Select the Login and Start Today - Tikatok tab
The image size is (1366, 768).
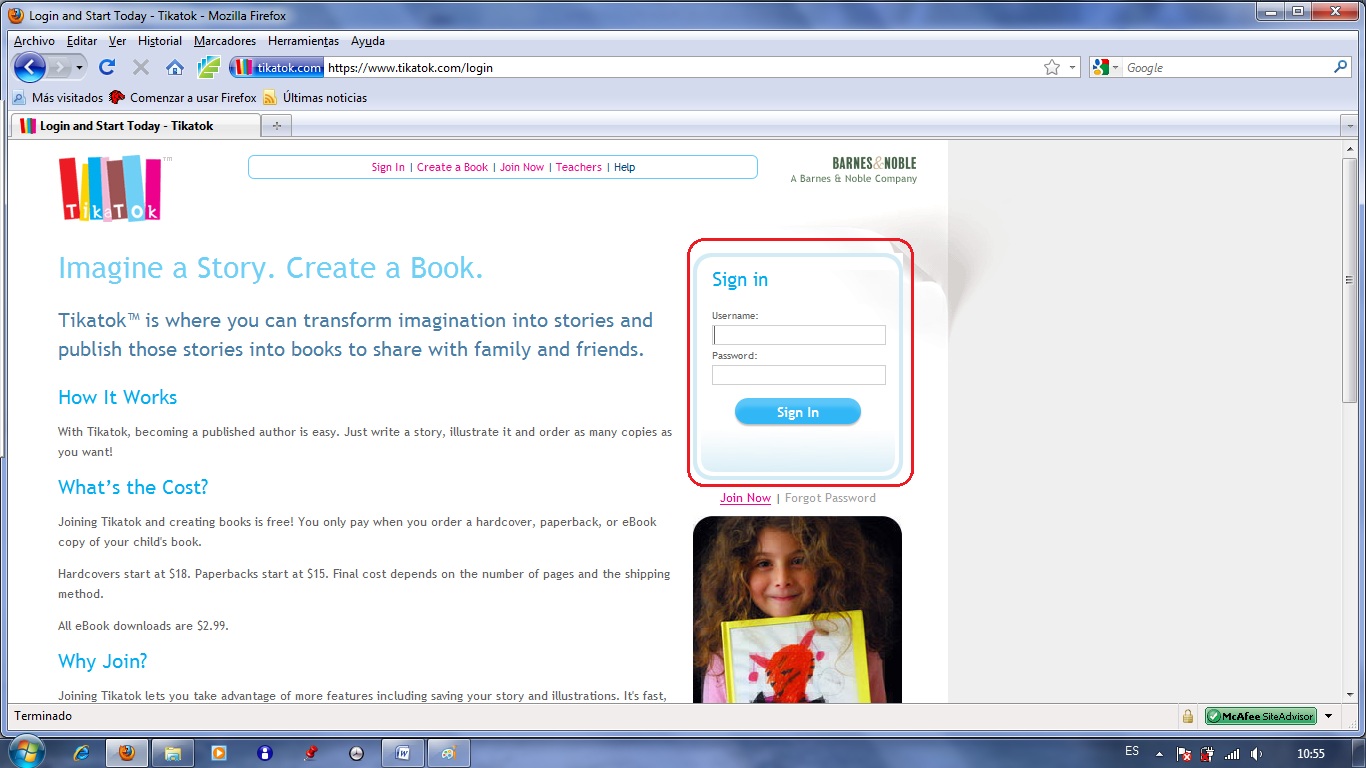[135, 126]
